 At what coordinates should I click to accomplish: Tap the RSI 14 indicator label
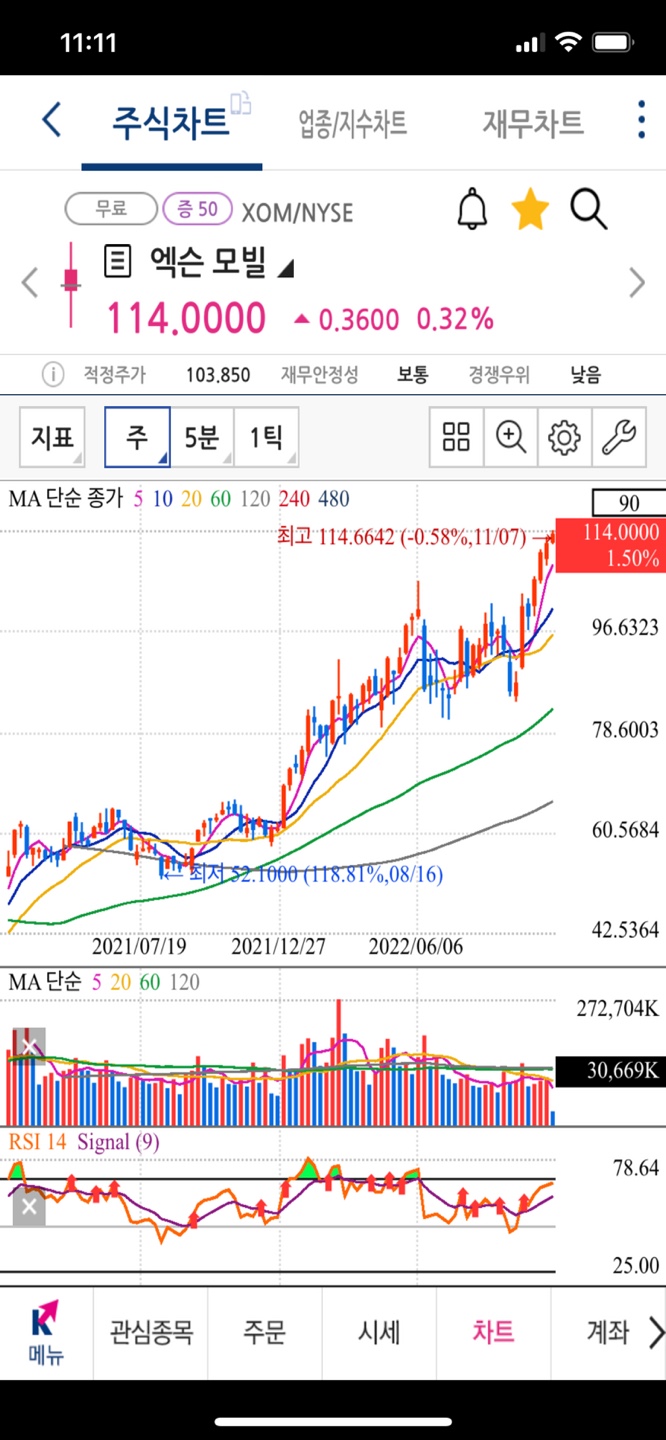[38, 1141]
